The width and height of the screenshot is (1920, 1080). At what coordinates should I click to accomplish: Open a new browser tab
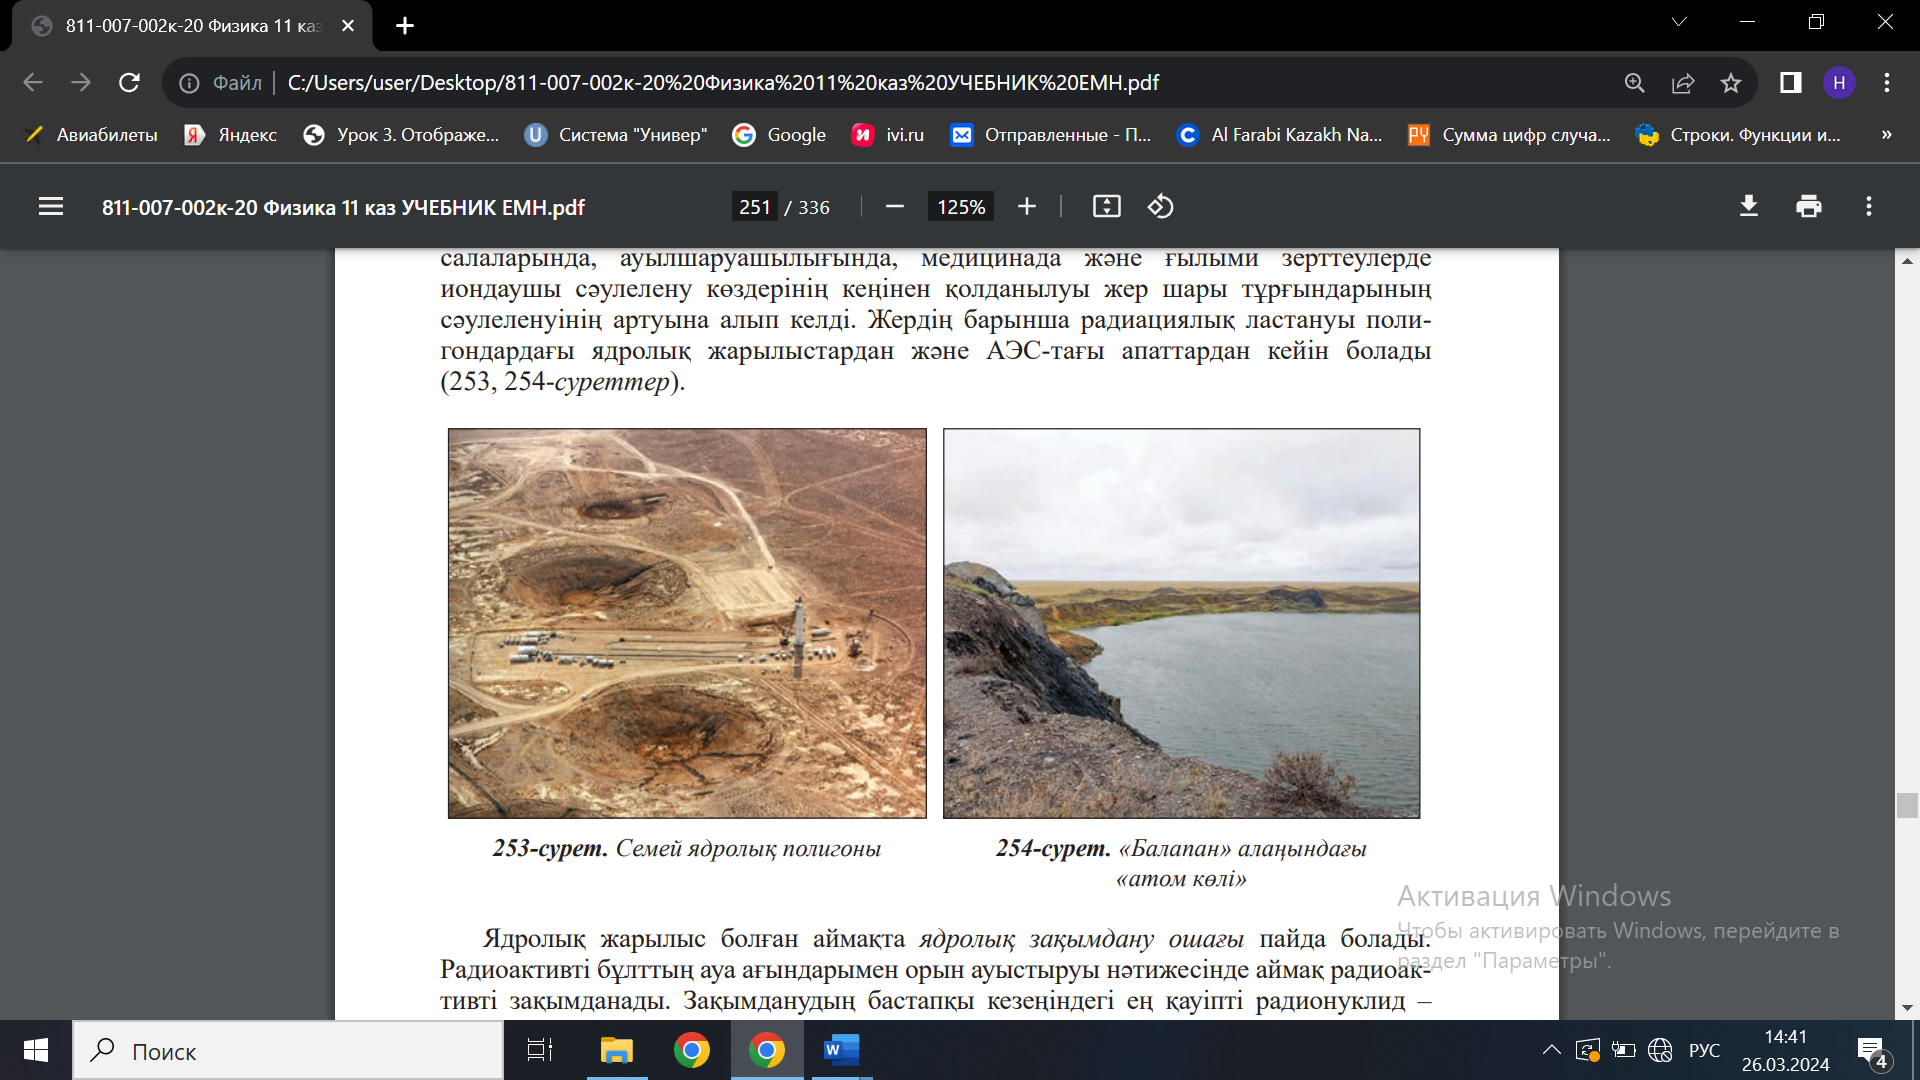[405, 26]
